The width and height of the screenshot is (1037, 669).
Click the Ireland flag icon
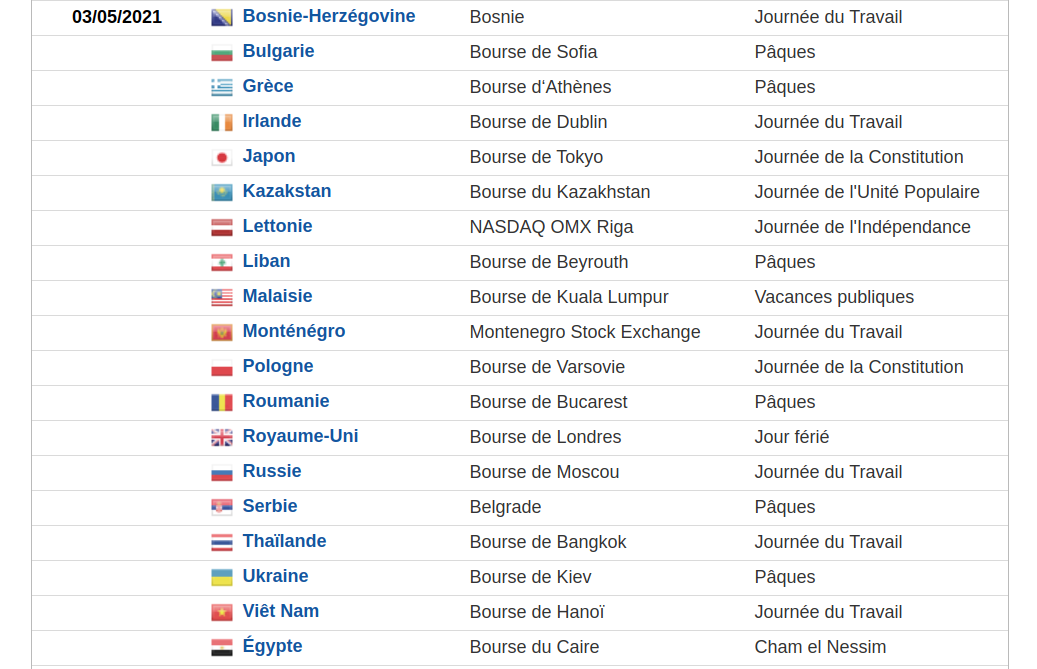coord(221,123)
